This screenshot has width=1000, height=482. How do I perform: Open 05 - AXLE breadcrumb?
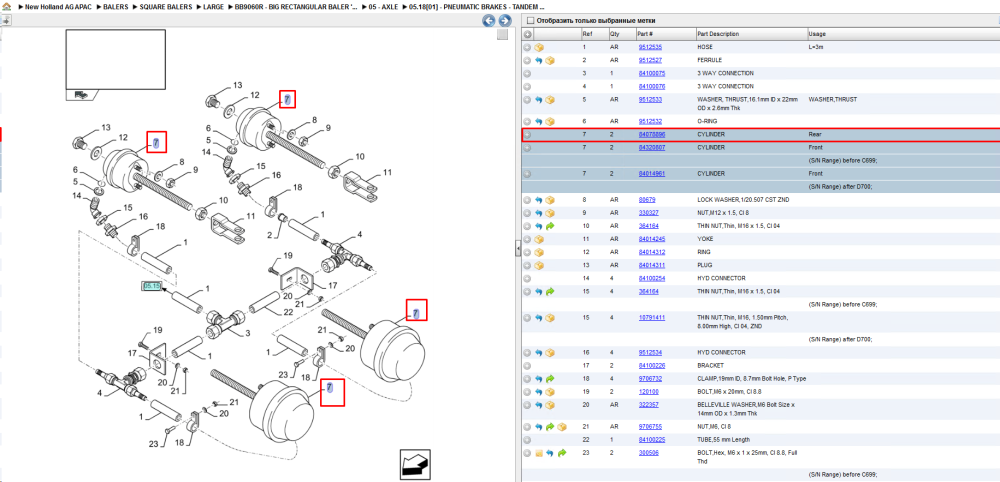coord(381,6)
